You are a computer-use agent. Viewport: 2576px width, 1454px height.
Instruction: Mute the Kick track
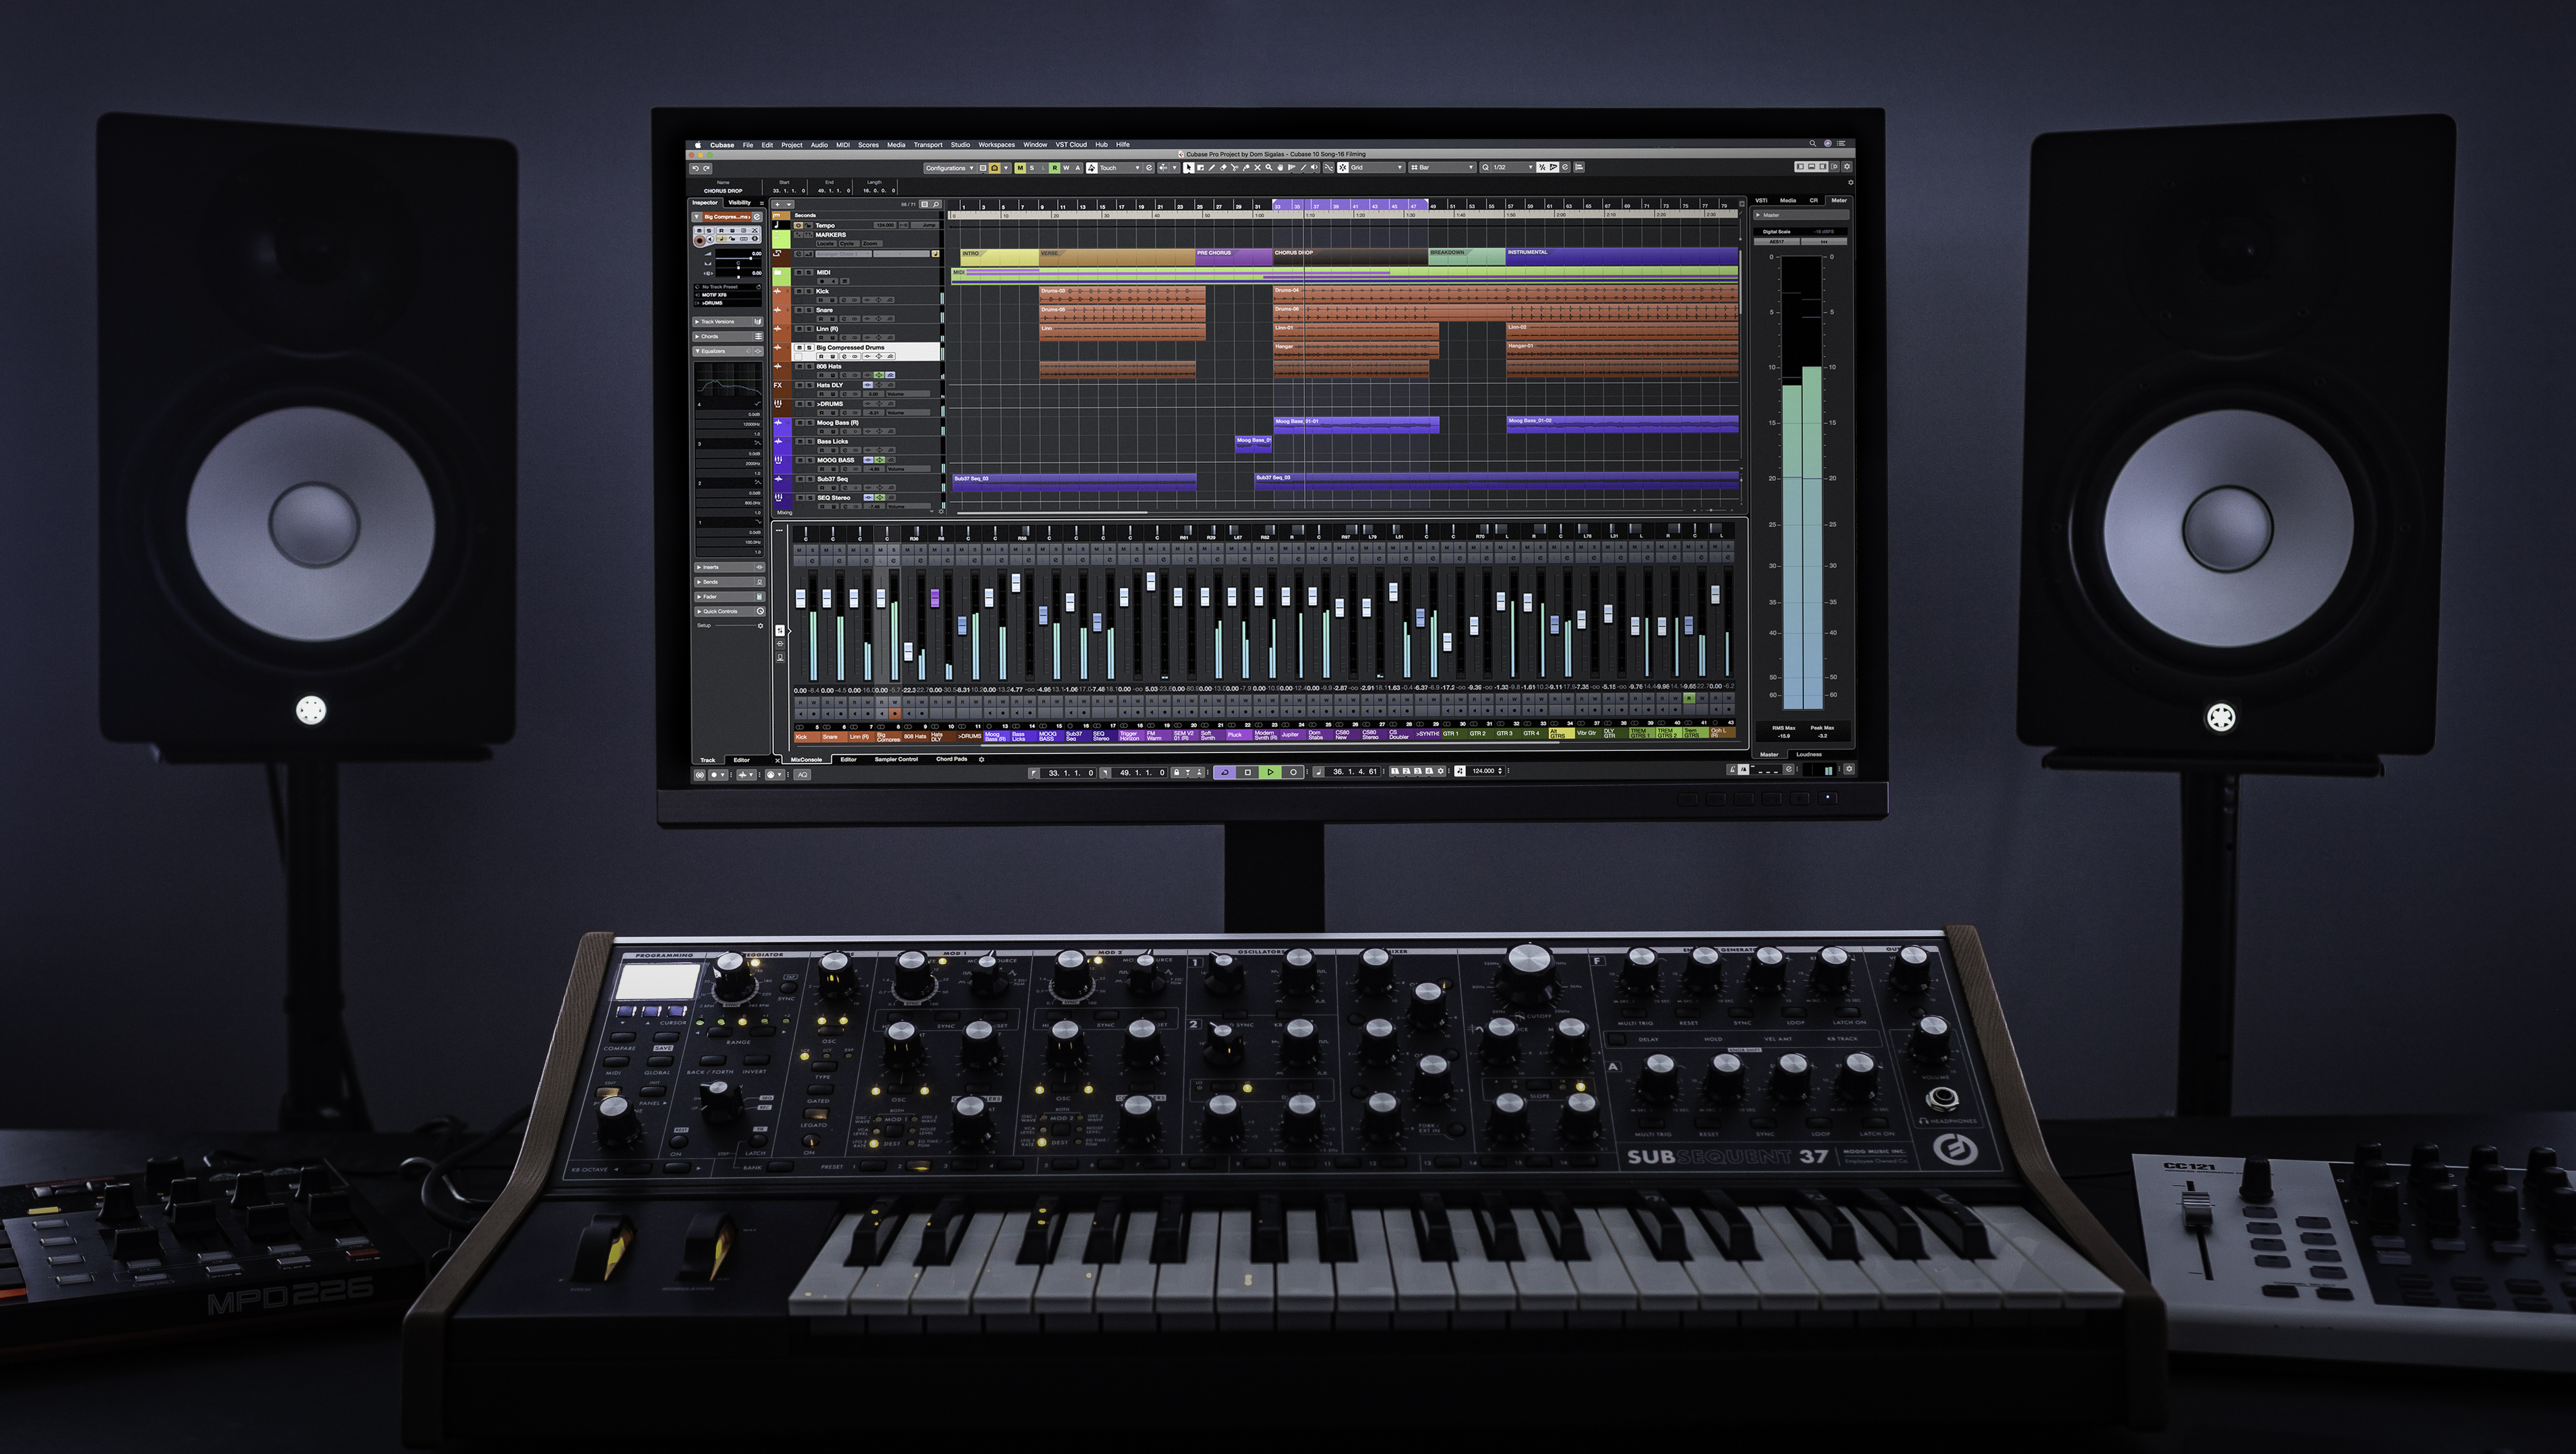(799, 291)
